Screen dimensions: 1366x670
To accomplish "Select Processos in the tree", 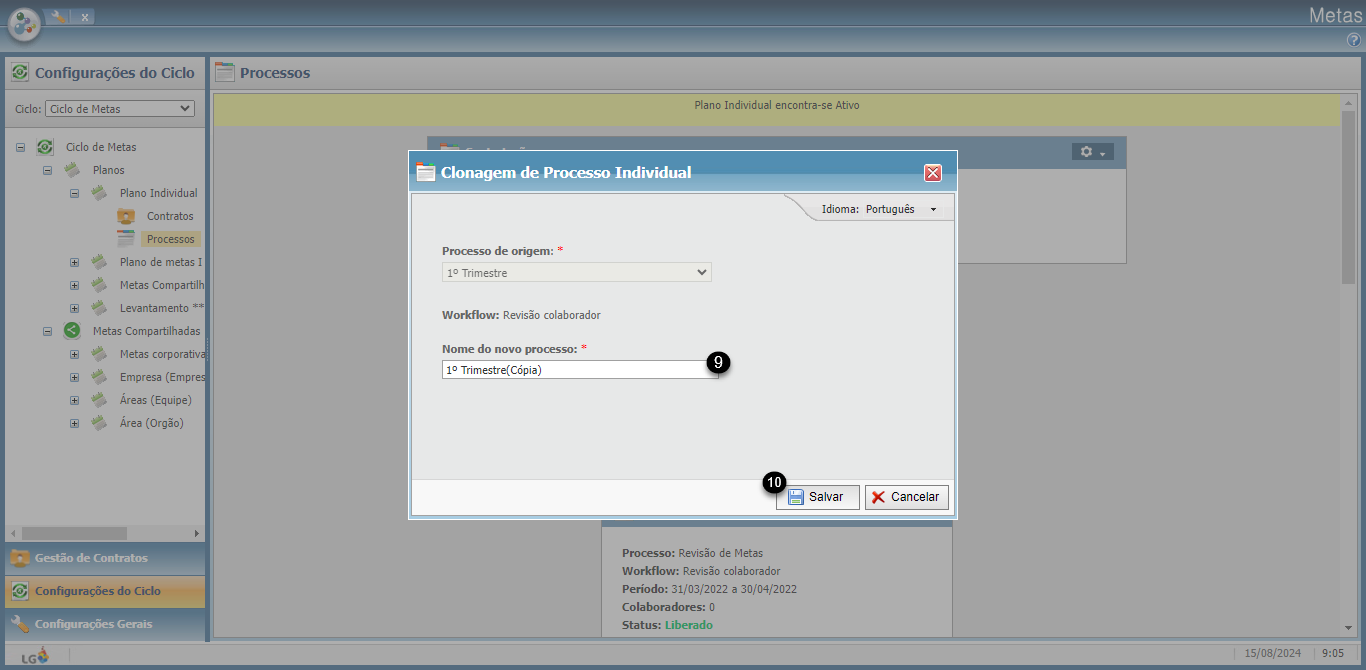I will 170,239.
